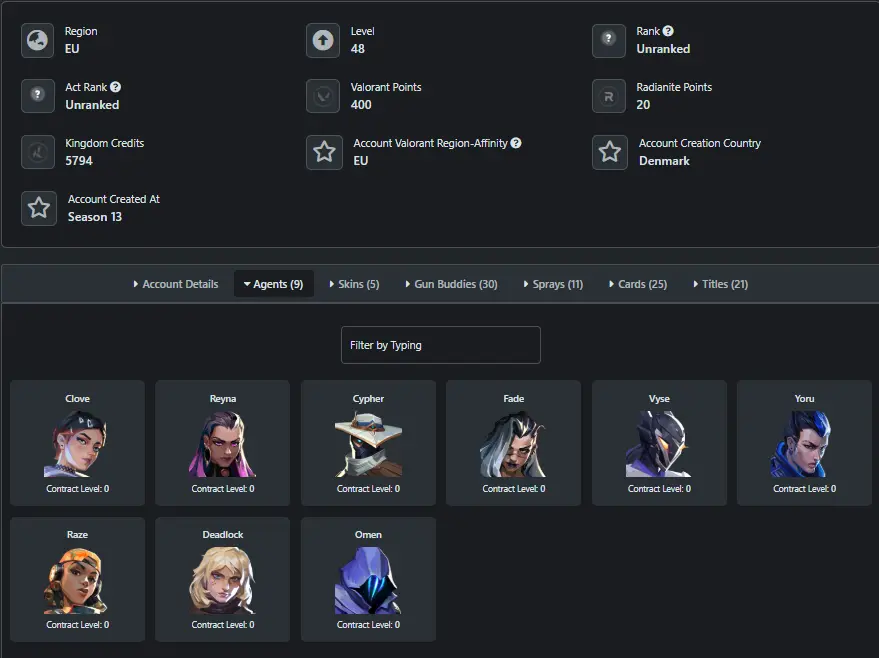Viewport: 879px width, 658px height.
Task: Open the help tooltip next to Rank
Action: click(668, 31)
